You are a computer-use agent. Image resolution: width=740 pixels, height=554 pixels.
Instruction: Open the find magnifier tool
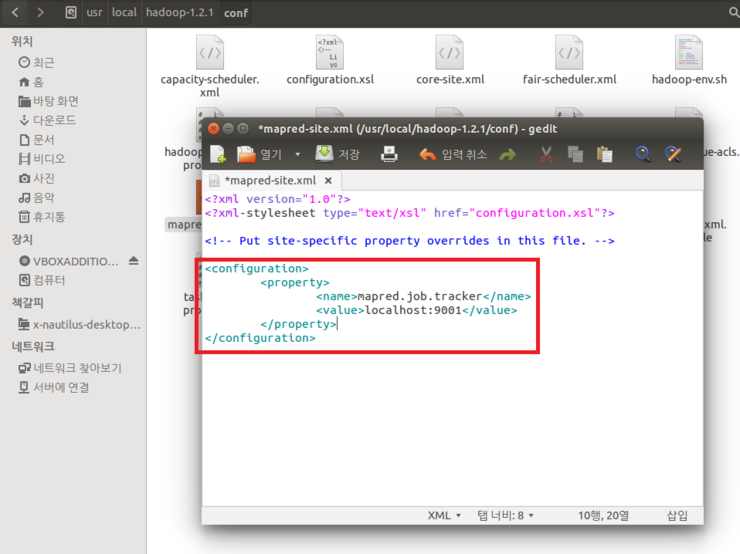click(x=643, y=154)
